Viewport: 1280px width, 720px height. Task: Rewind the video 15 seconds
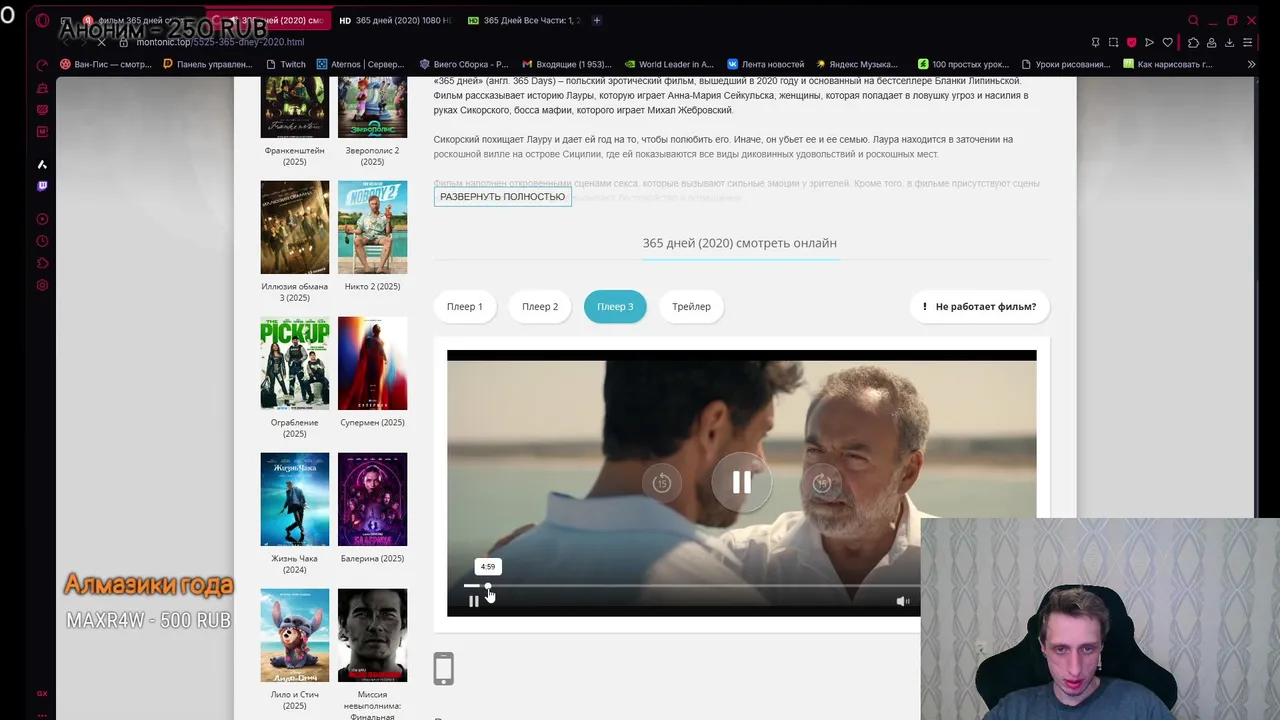[x=661, y=483]
